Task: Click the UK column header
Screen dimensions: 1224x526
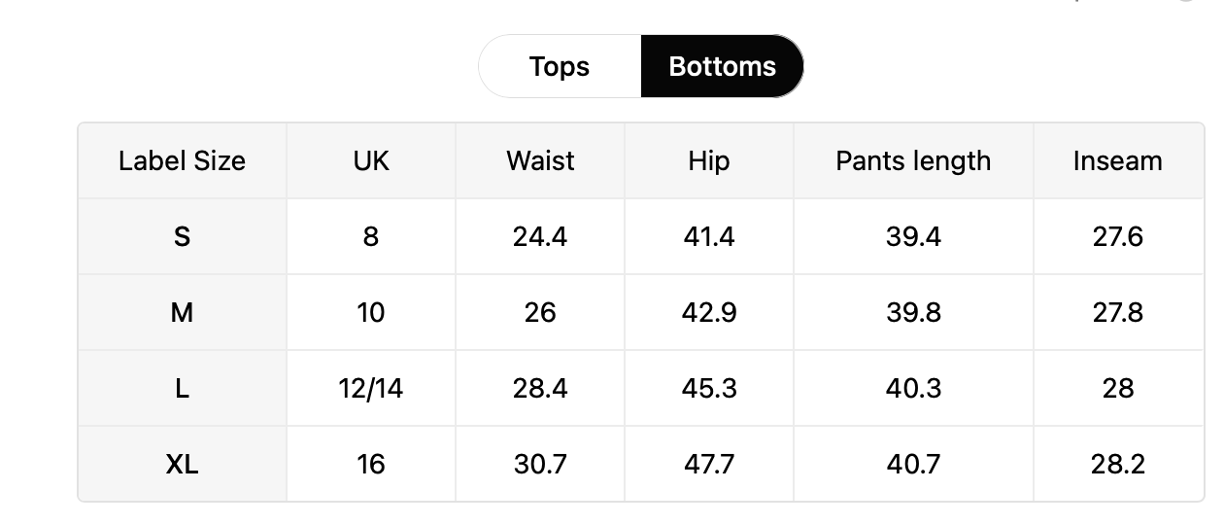Action: coord(371,161)
